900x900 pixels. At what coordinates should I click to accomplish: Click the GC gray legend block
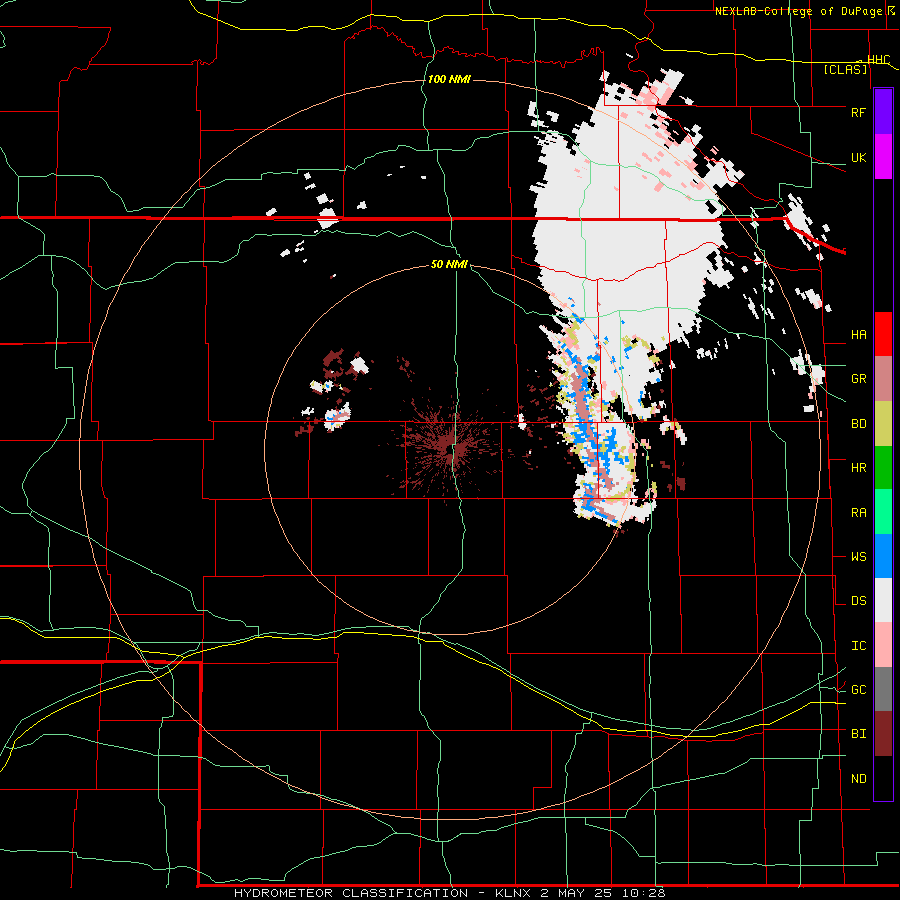pos(883,689)
